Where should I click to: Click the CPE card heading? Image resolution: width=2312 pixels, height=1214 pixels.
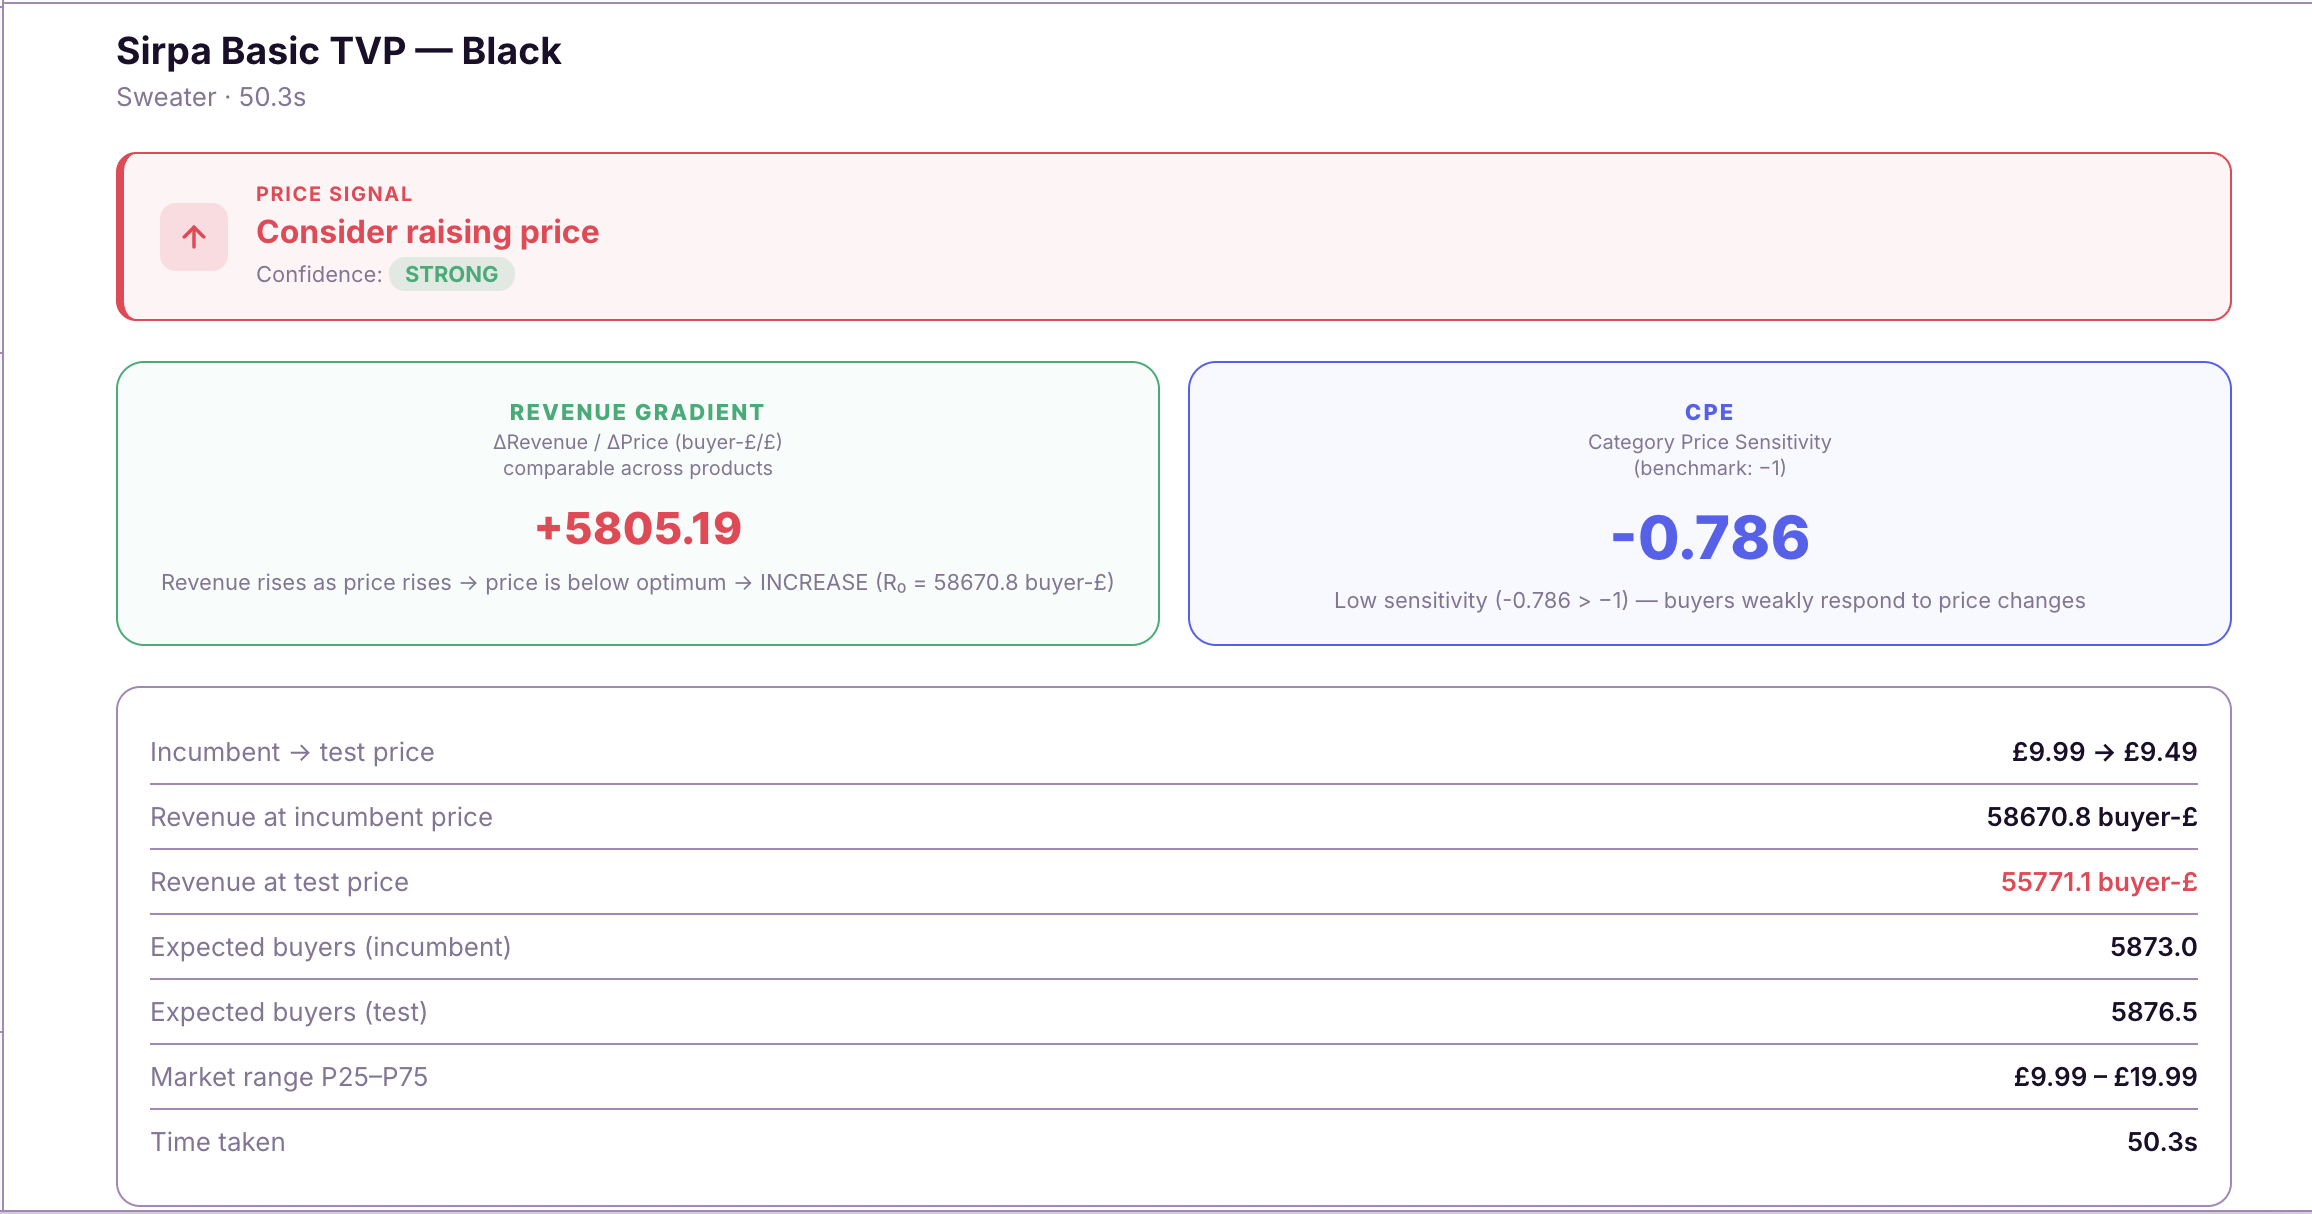[x=1709, y=412]
